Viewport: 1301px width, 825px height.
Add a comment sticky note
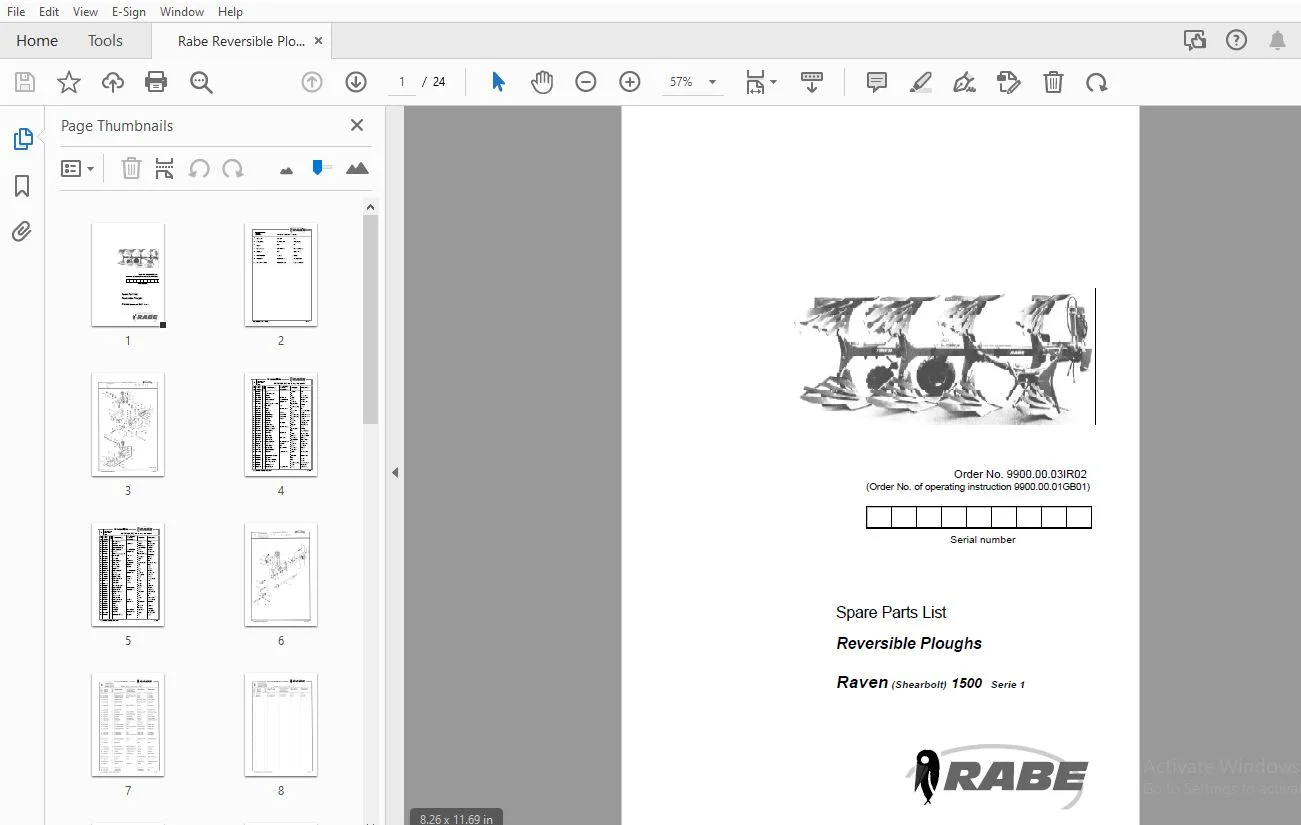coord(877,82)
